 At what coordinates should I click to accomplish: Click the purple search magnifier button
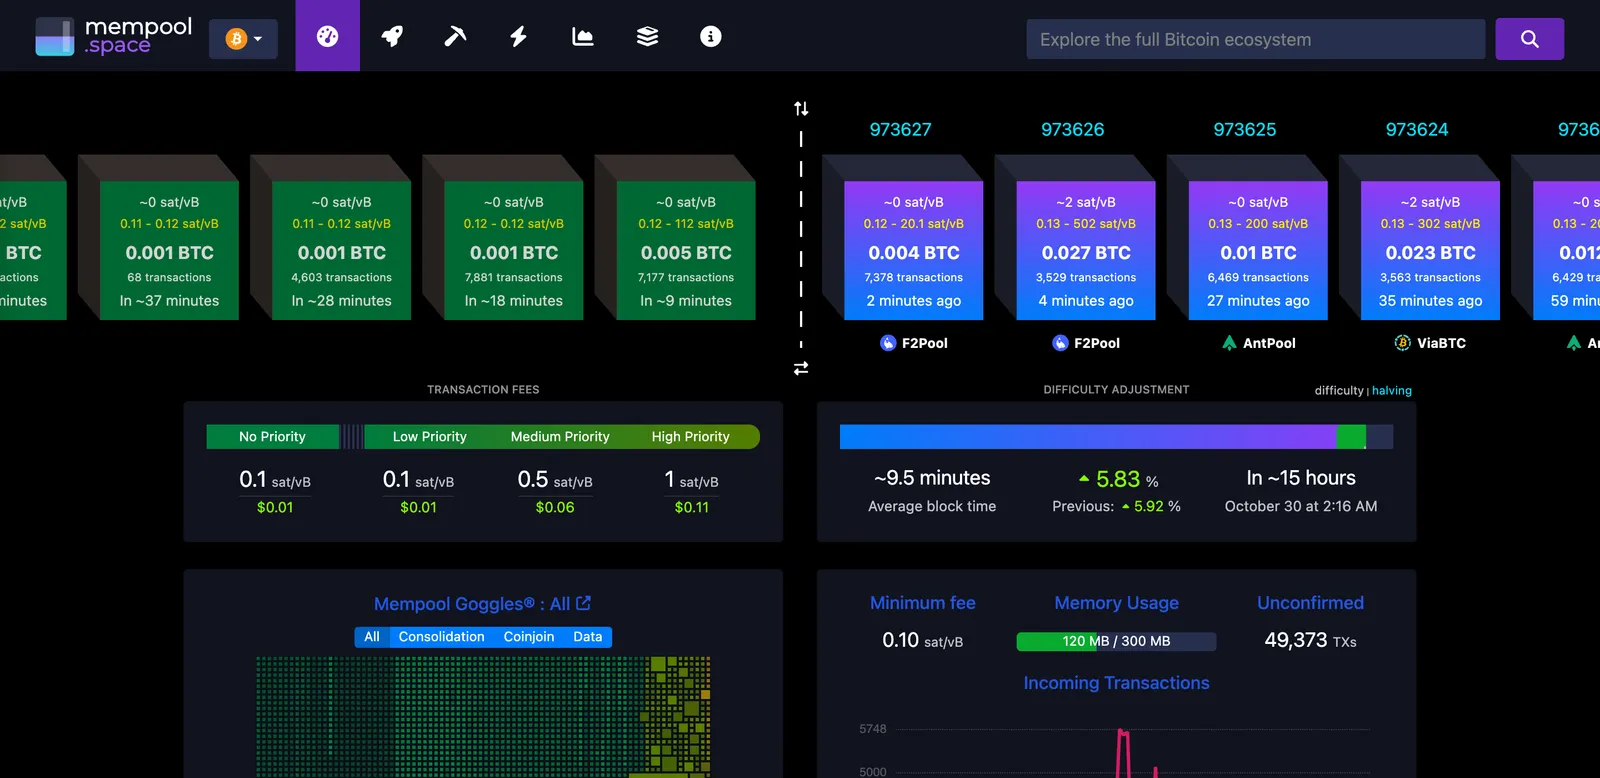click(x=1529, y=39)
